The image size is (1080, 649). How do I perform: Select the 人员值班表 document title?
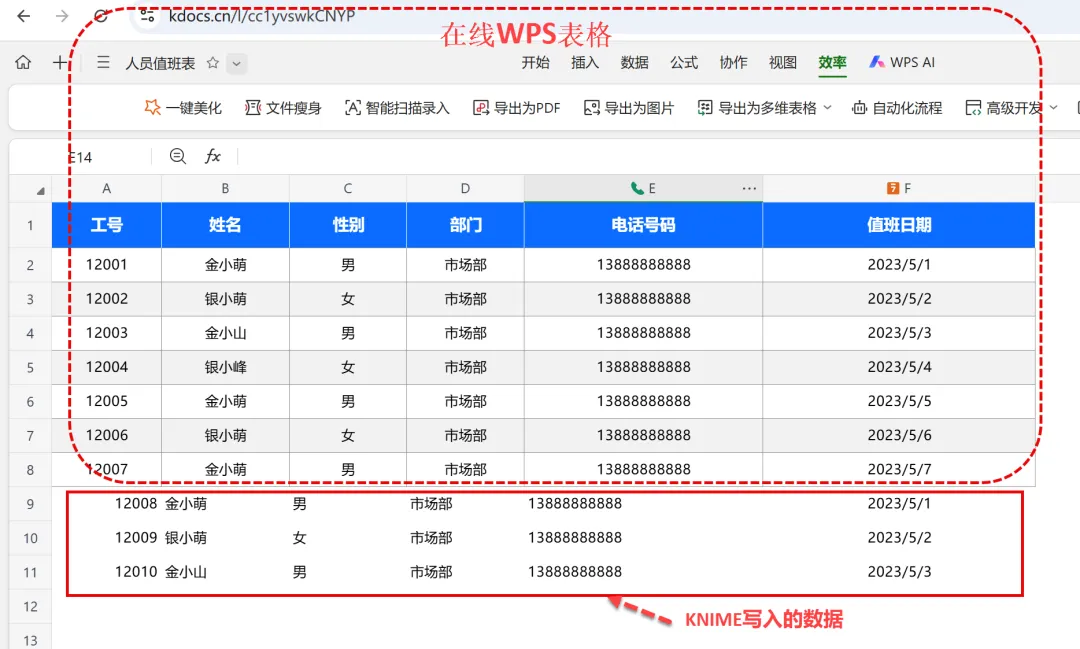pyautogui.click(x=160, y=63)
